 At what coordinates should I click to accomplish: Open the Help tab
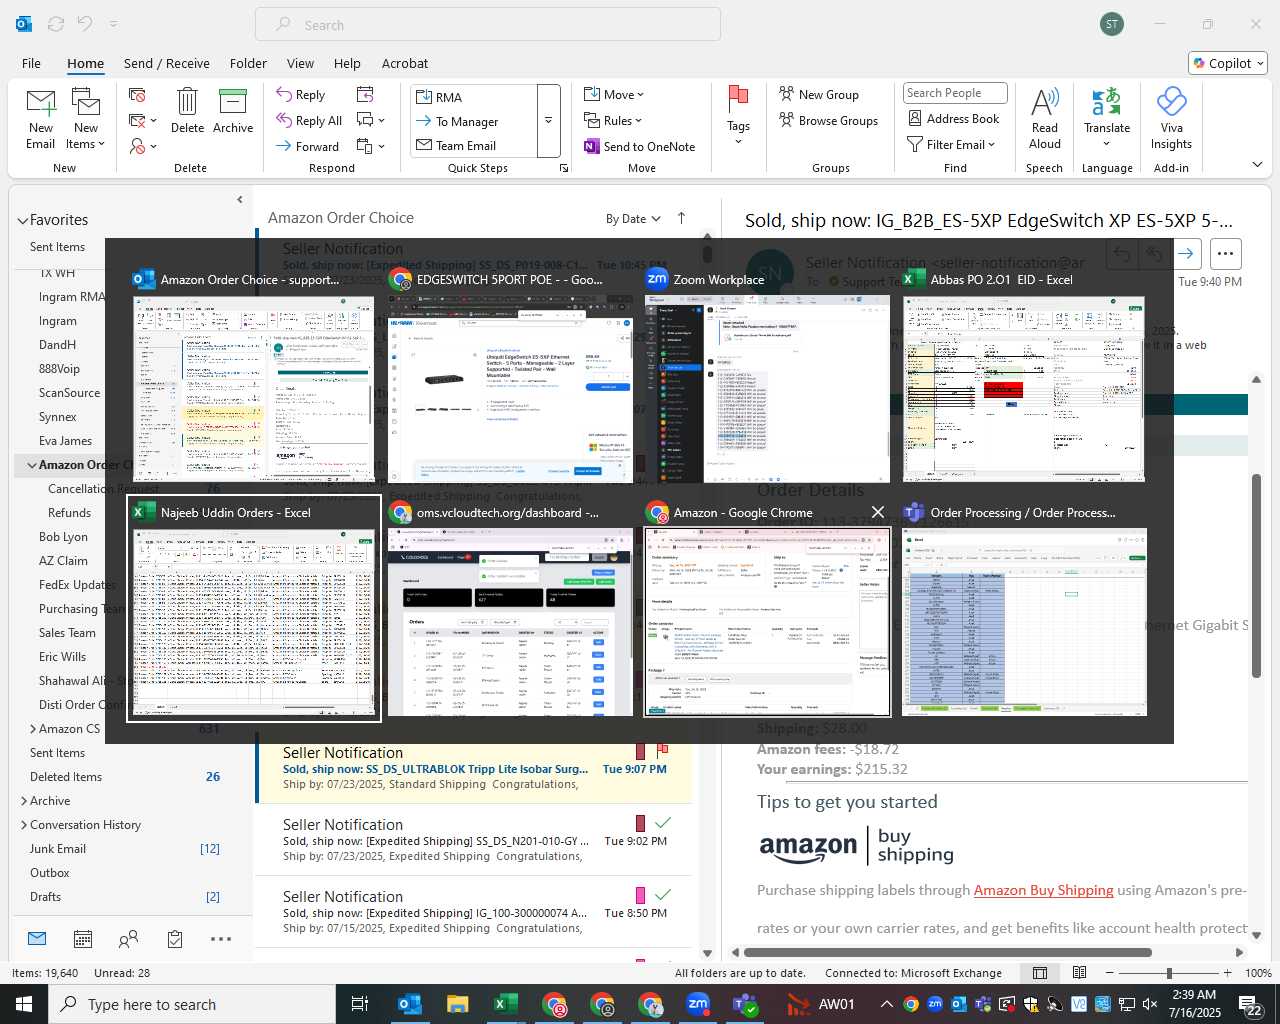click(347, 63)
